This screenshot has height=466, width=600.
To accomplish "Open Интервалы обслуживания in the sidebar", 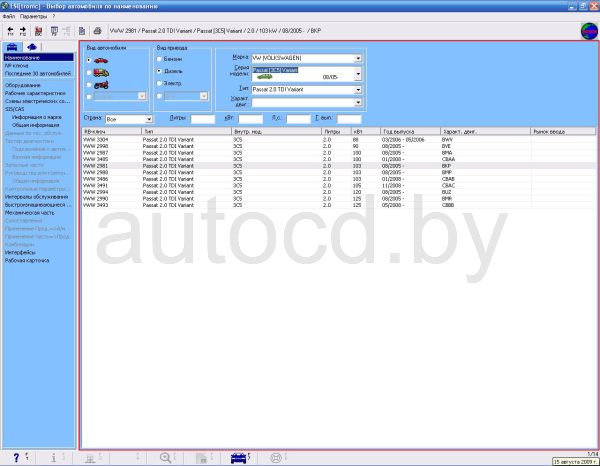I will [36, 197].
